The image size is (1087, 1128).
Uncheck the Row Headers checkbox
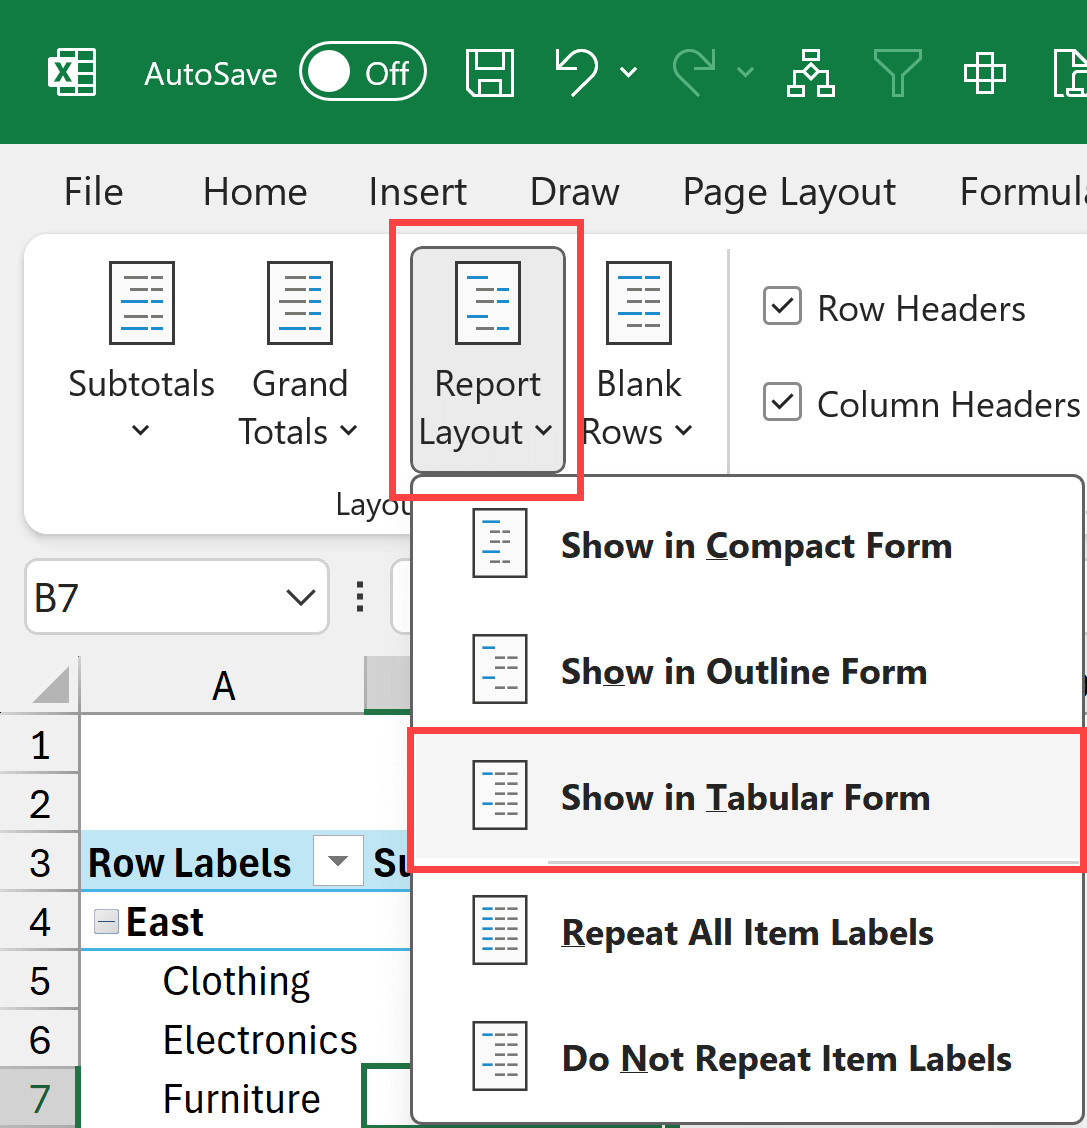coord(782,308)
